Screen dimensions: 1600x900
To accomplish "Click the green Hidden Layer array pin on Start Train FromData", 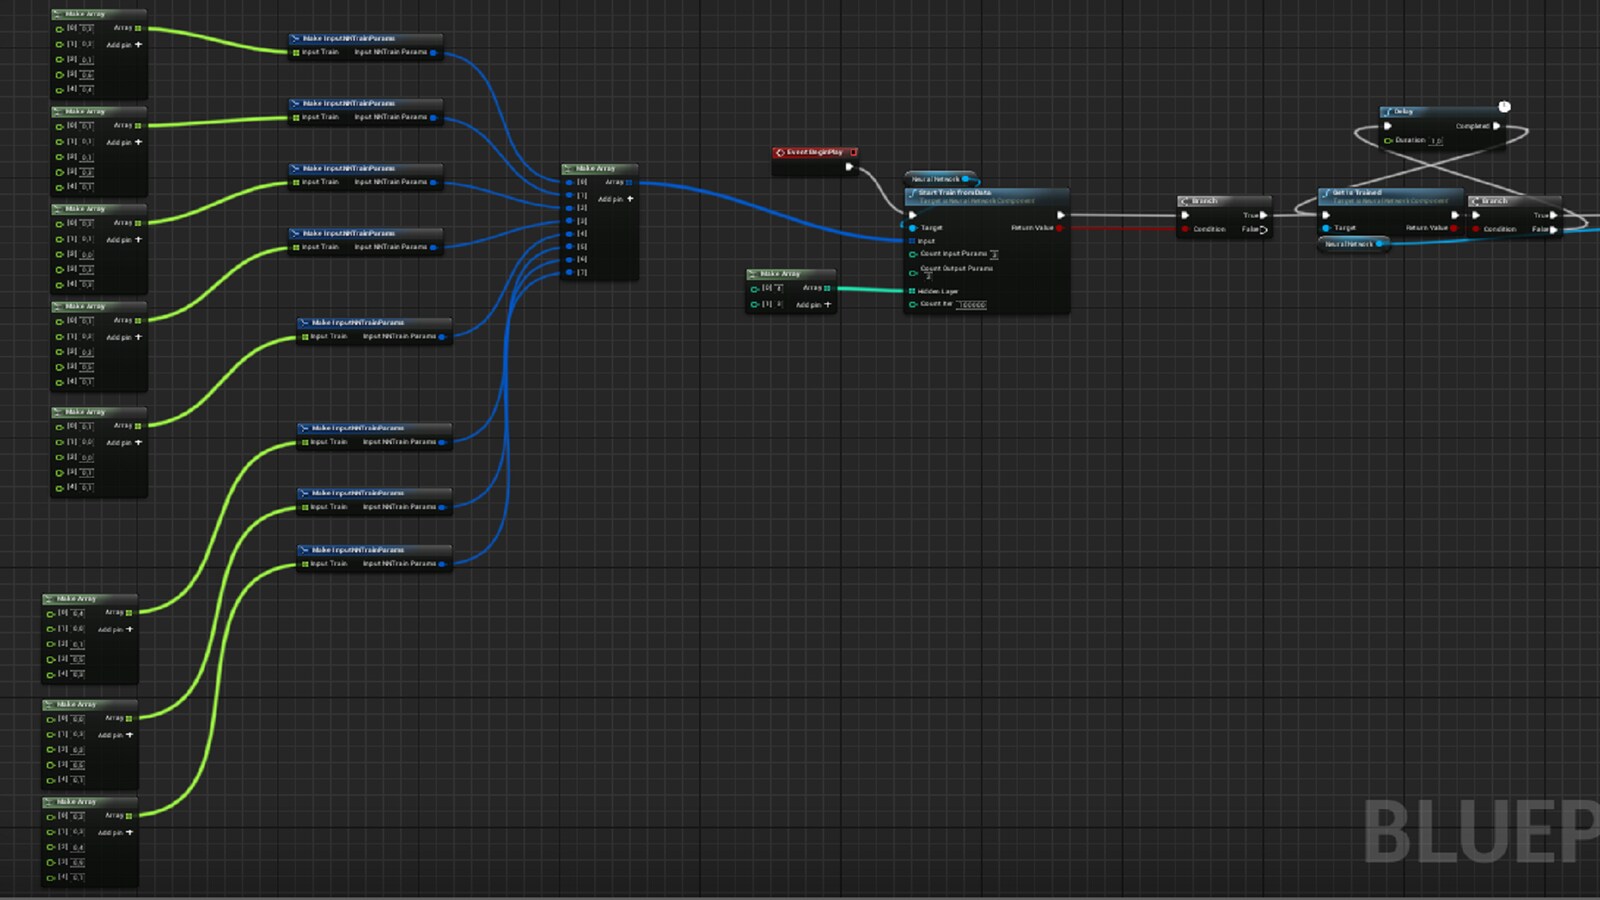I will click(x=911, y=291).
